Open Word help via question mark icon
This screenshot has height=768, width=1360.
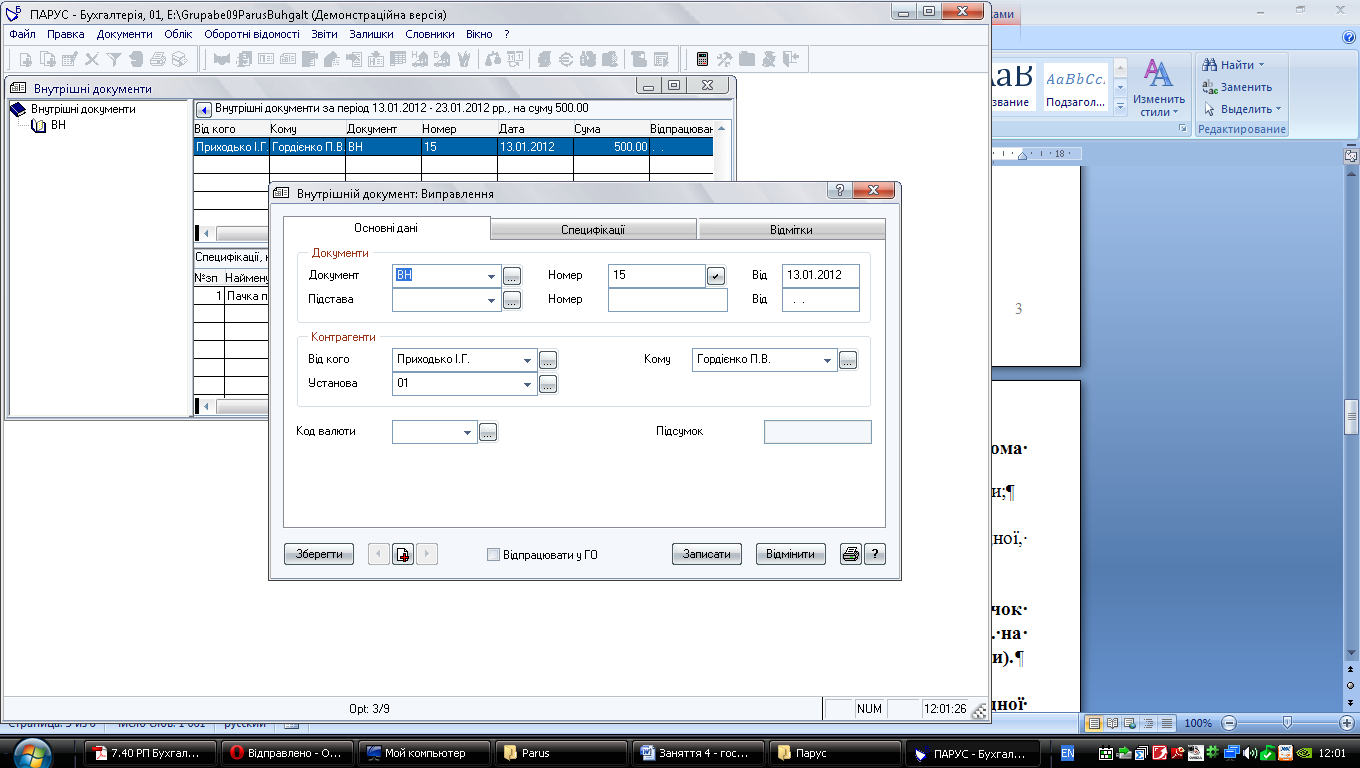coord(1349,37)
